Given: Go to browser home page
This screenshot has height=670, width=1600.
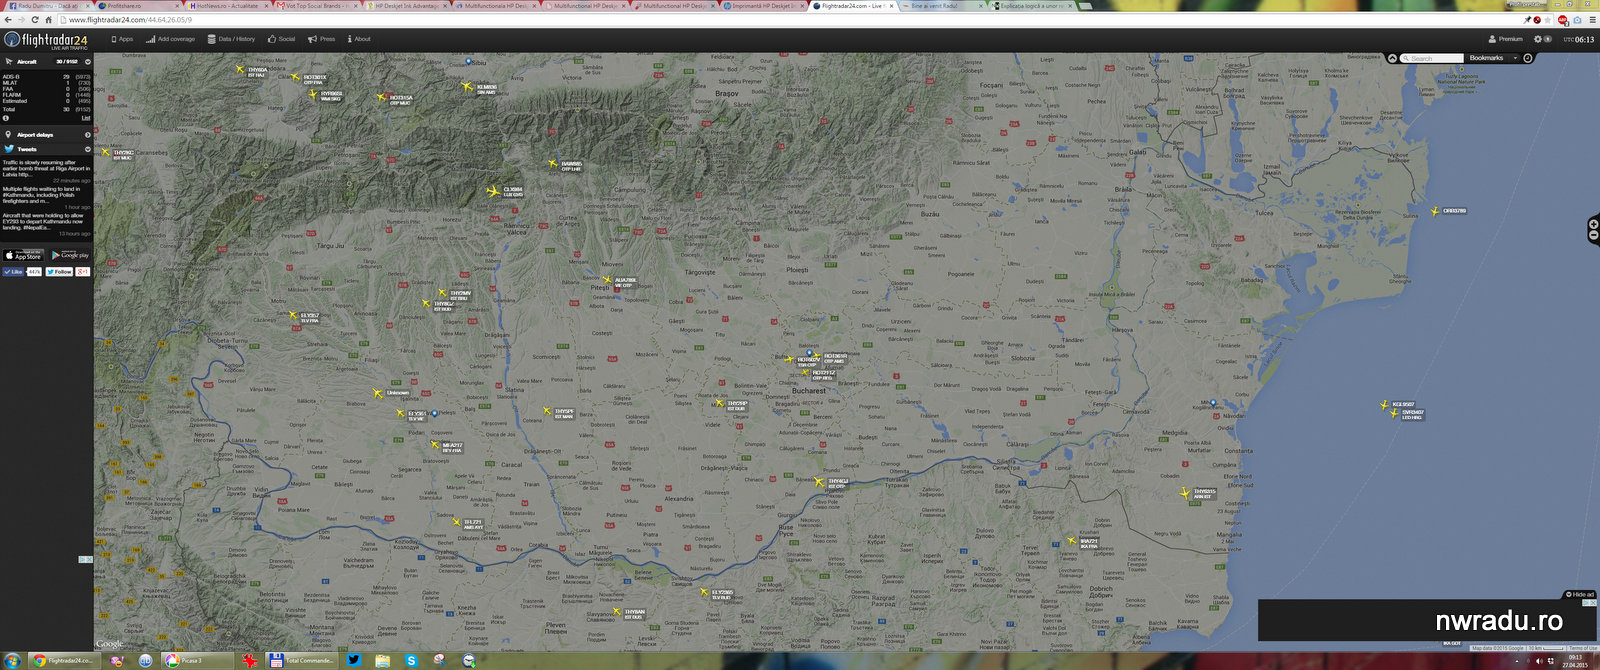Looking at the screenshot, I should pos(50,20).
